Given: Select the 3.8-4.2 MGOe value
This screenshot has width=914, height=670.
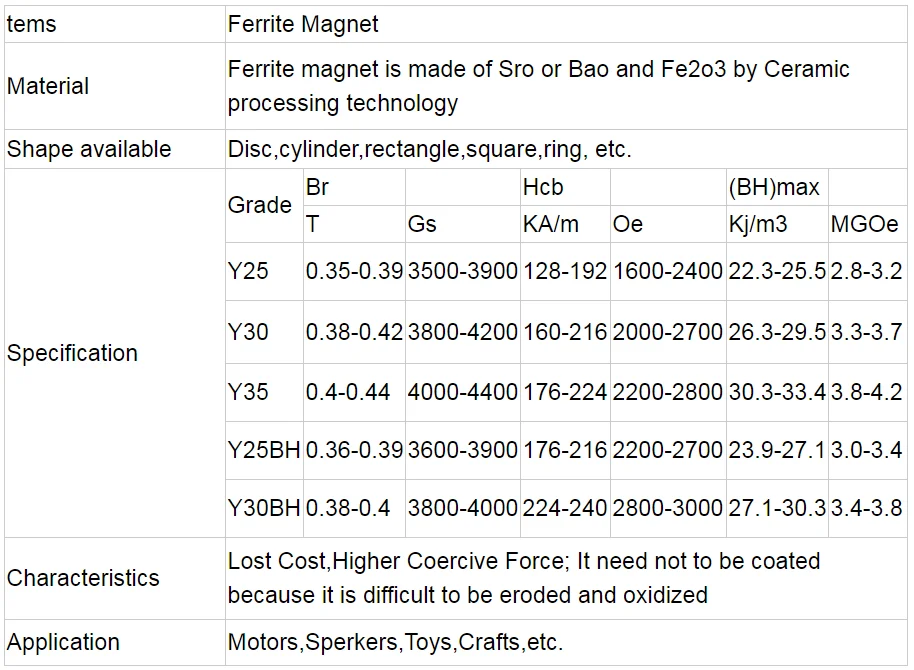Looking at the screenshot, I should 866,391.
